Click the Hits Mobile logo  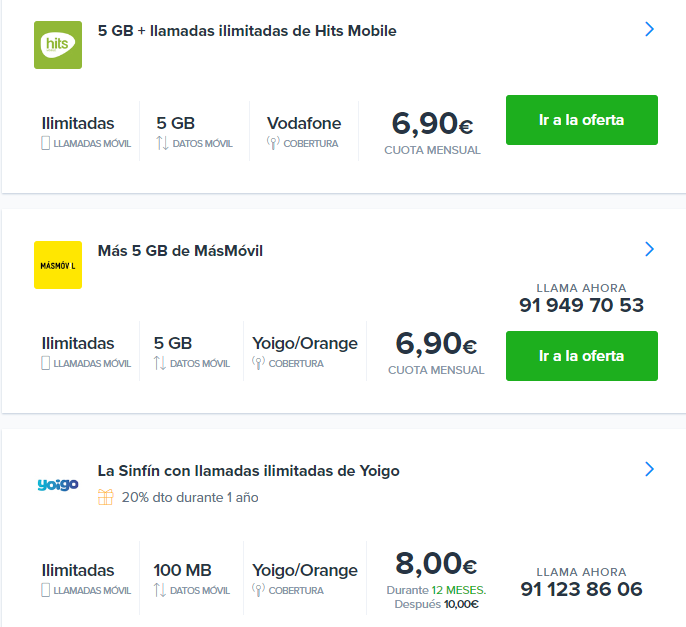click(x=58, y=45)
